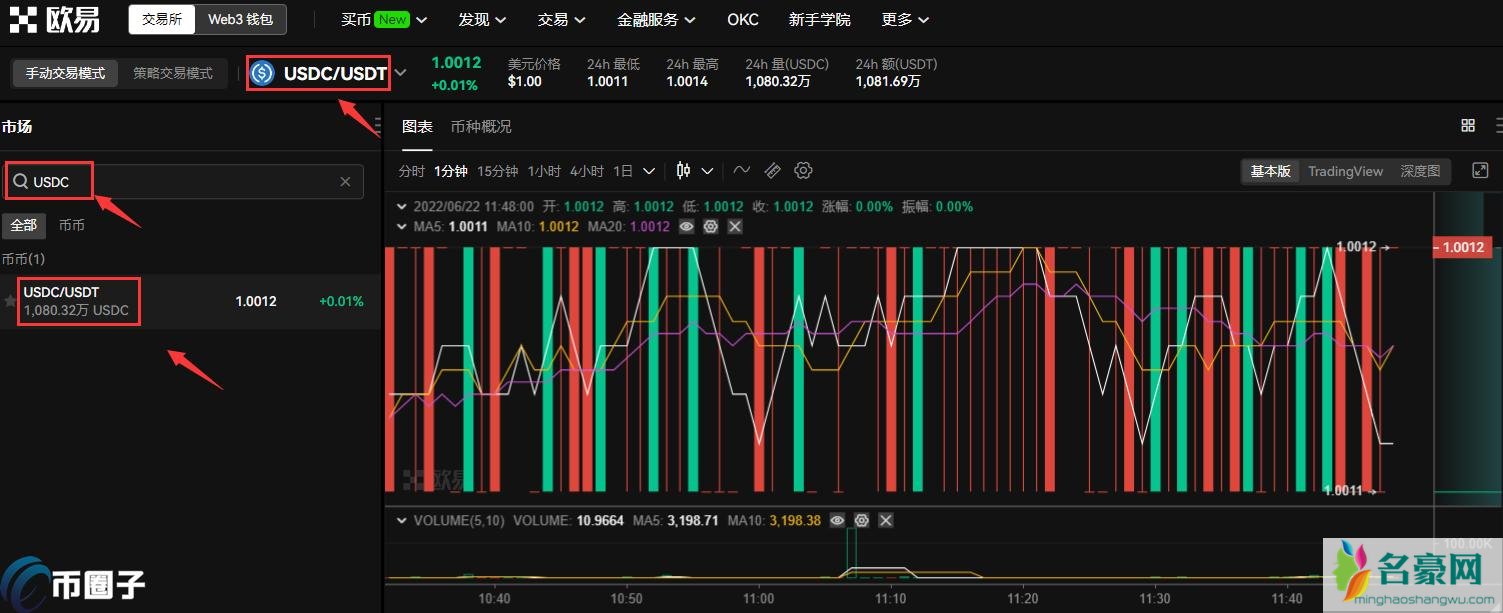Screen dimensions: 1503x613
Task: Click the red 1.0012 price label on axis
Action: point(1463,247)
